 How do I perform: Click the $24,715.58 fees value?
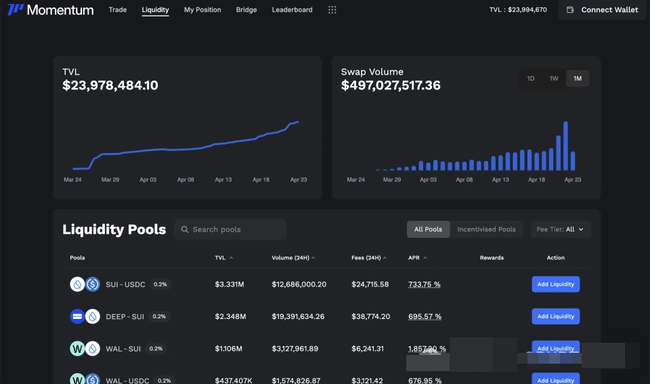point(370,284)
